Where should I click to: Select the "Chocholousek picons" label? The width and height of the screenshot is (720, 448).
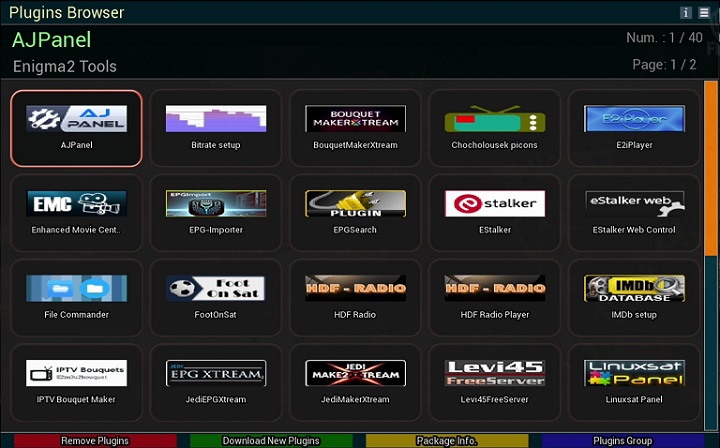495,145
